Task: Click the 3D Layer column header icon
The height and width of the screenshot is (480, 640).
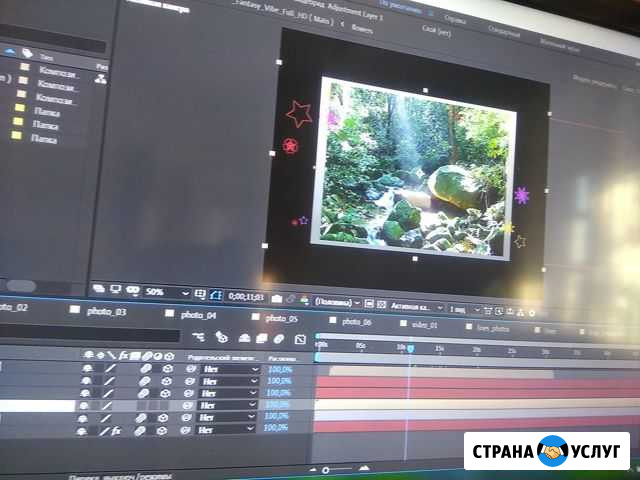Action: 169,356
